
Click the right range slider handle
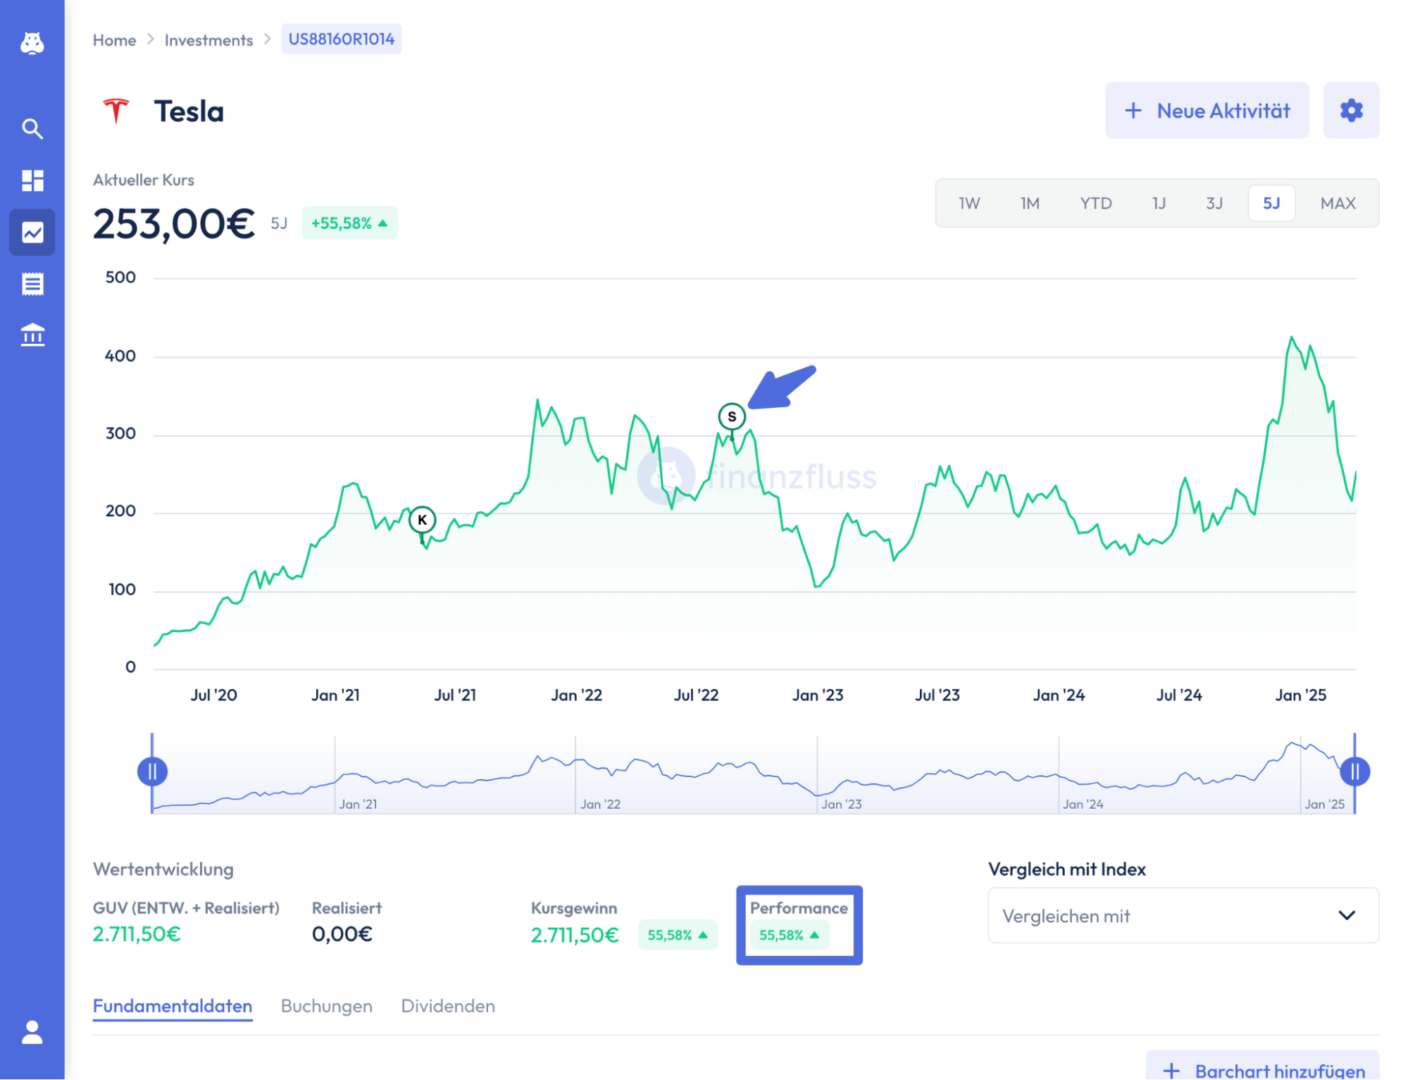coord(1354,771)
